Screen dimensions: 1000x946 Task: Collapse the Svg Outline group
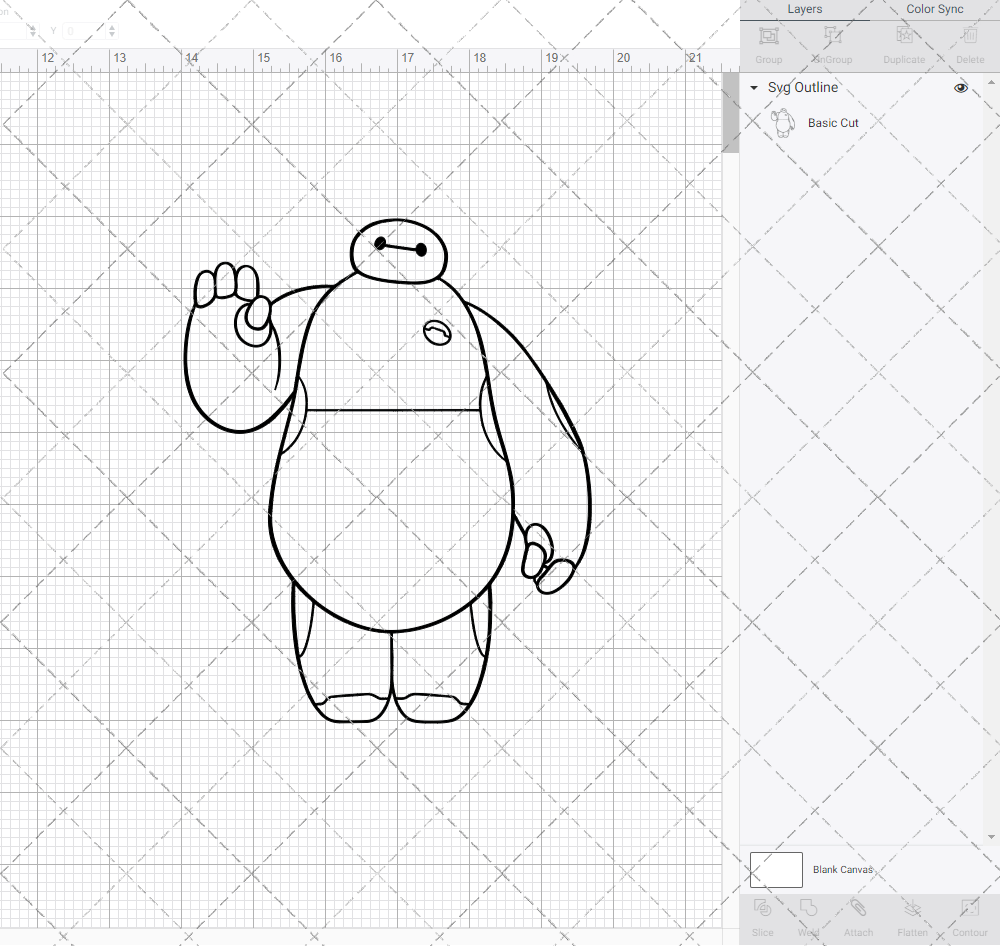(753, 88)
